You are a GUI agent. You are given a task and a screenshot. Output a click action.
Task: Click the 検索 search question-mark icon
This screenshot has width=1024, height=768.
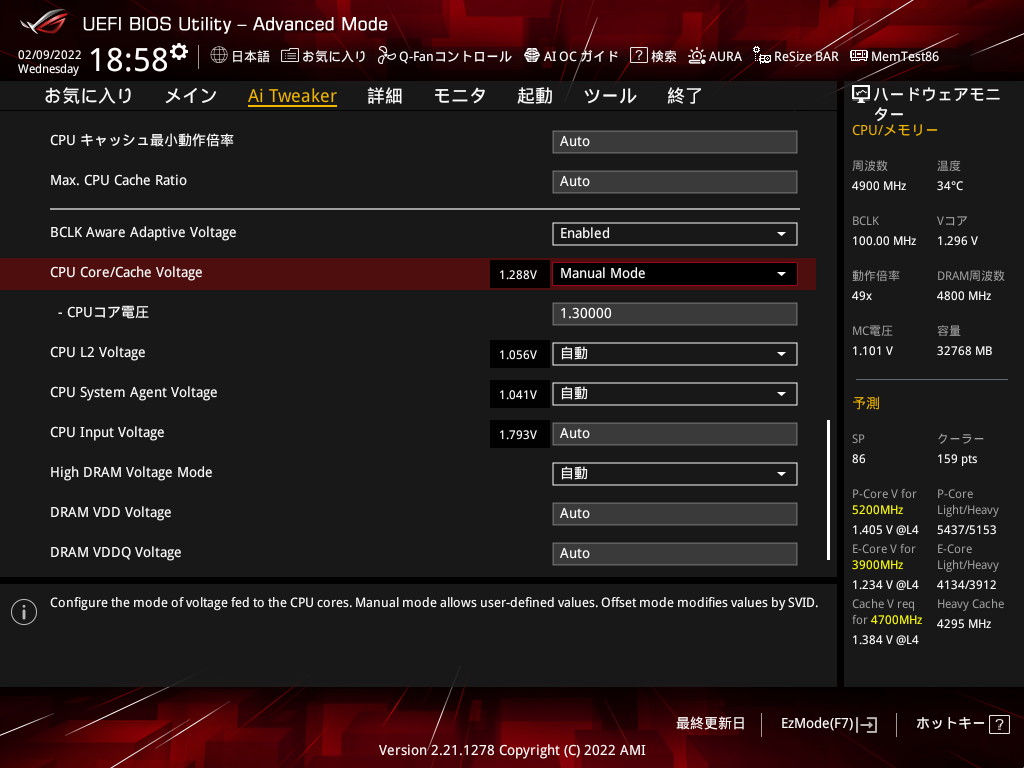tap(638, 56)
